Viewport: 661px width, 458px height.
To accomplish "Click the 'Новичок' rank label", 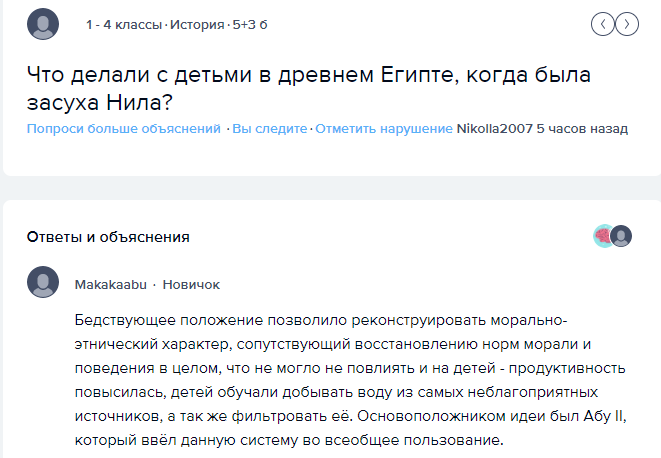I will (x=191, y=285).
